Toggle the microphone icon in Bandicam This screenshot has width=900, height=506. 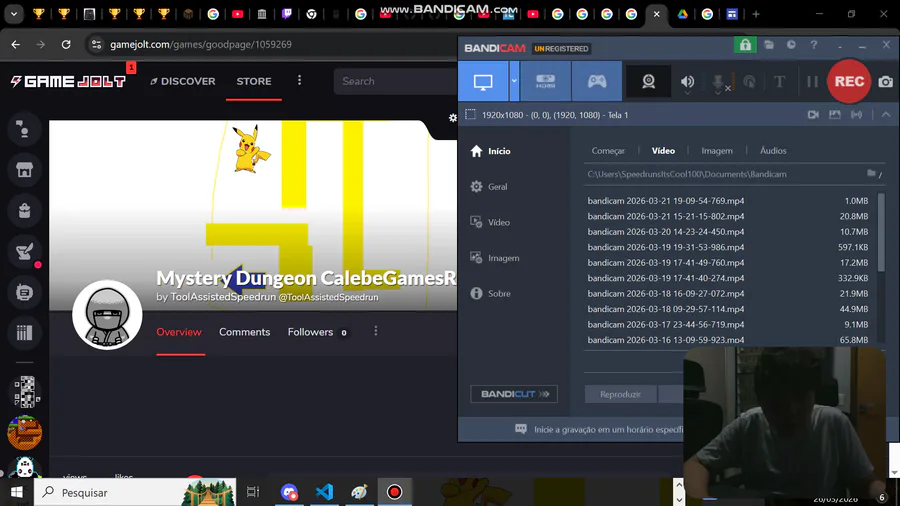click(718, 83)
